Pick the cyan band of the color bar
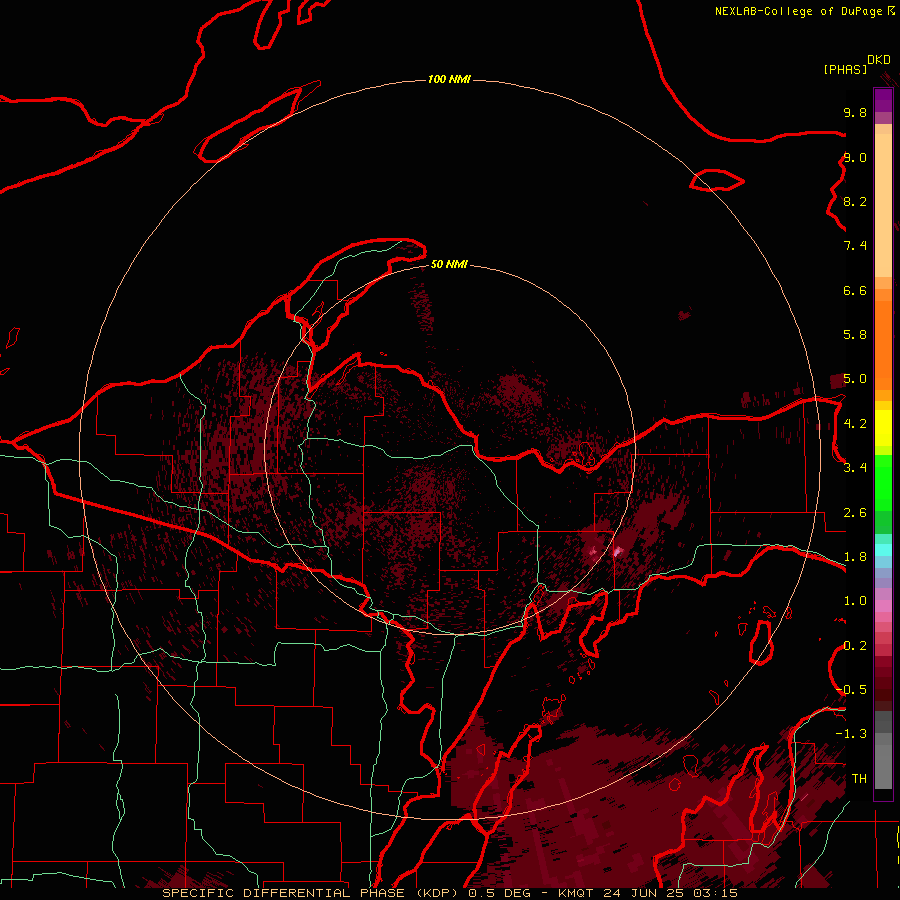The height and width of the screenshot is (900, 900). pyautogui.click(x=883, y=549)
